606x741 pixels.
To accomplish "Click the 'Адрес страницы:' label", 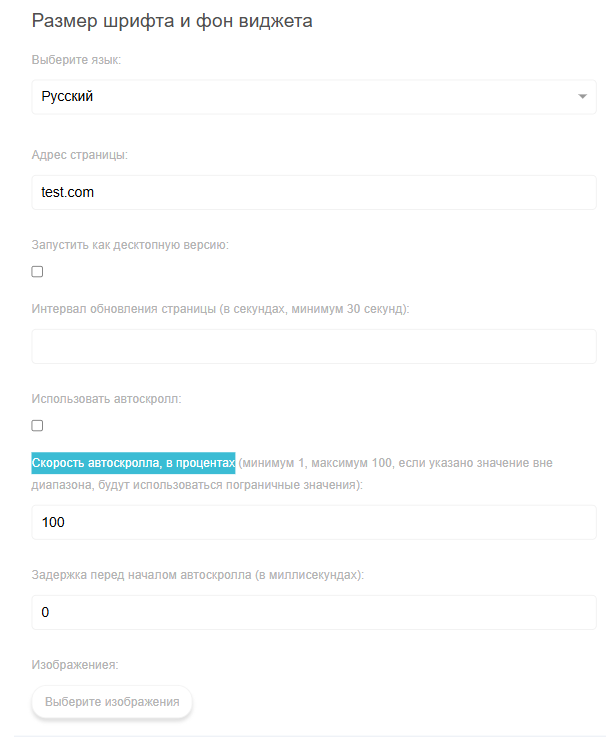I will tap(80, 155).
